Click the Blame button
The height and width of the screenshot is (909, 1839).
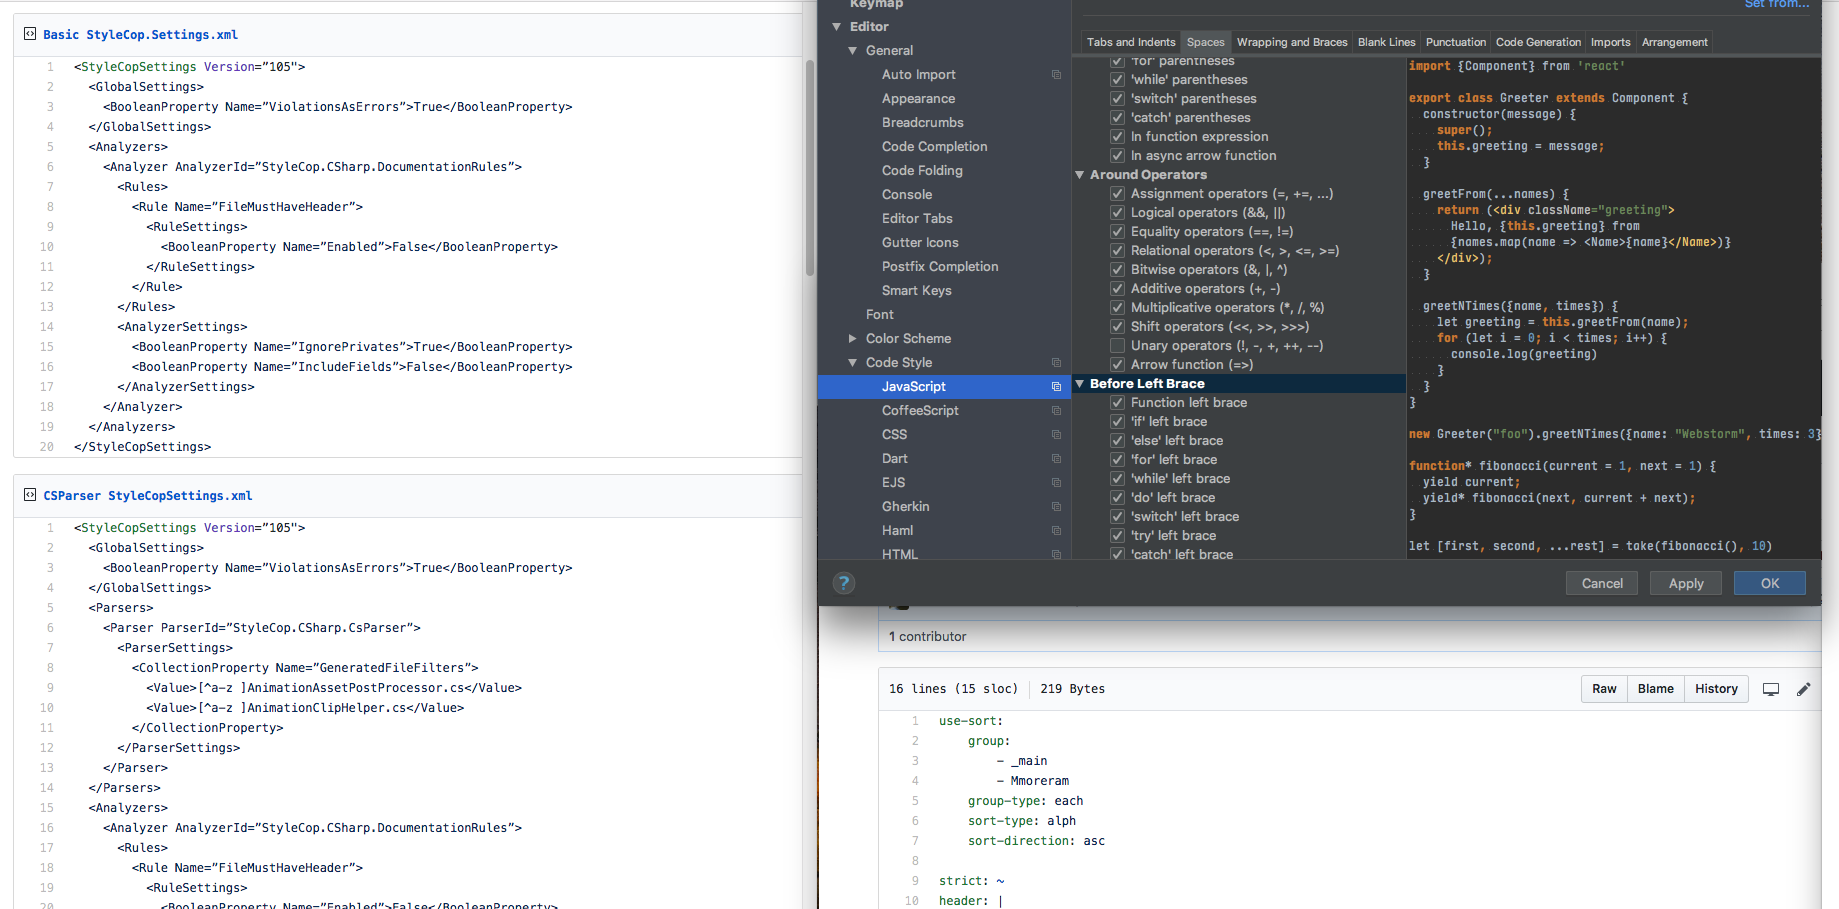[1656, 689]
